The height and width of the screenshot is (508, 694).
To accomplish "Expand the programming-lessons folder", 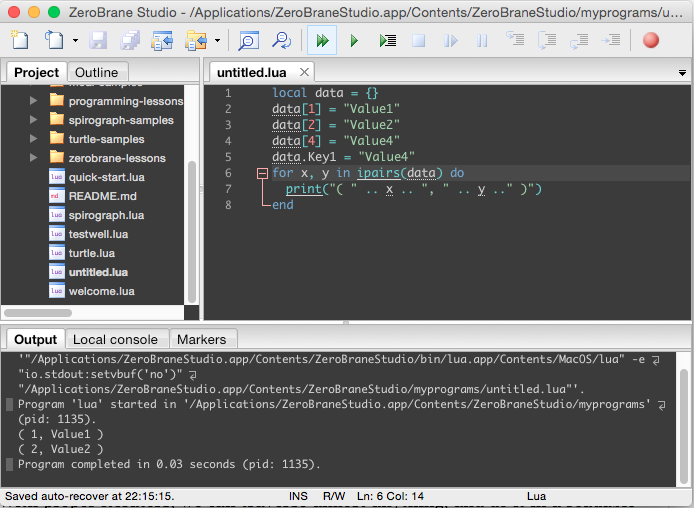I will point(33,101).
